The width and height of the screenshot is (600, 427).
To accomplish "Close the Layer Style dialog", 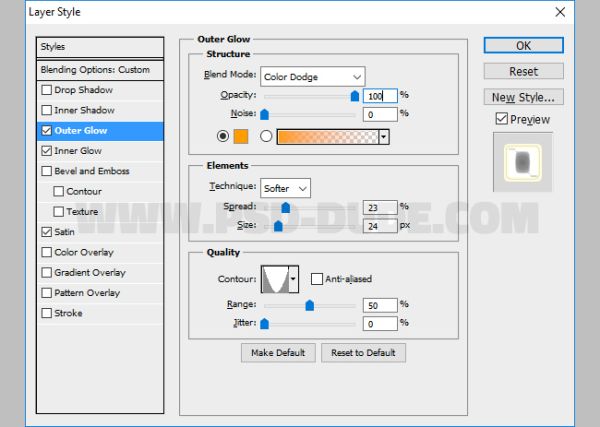I will click(x=560, y=12).
